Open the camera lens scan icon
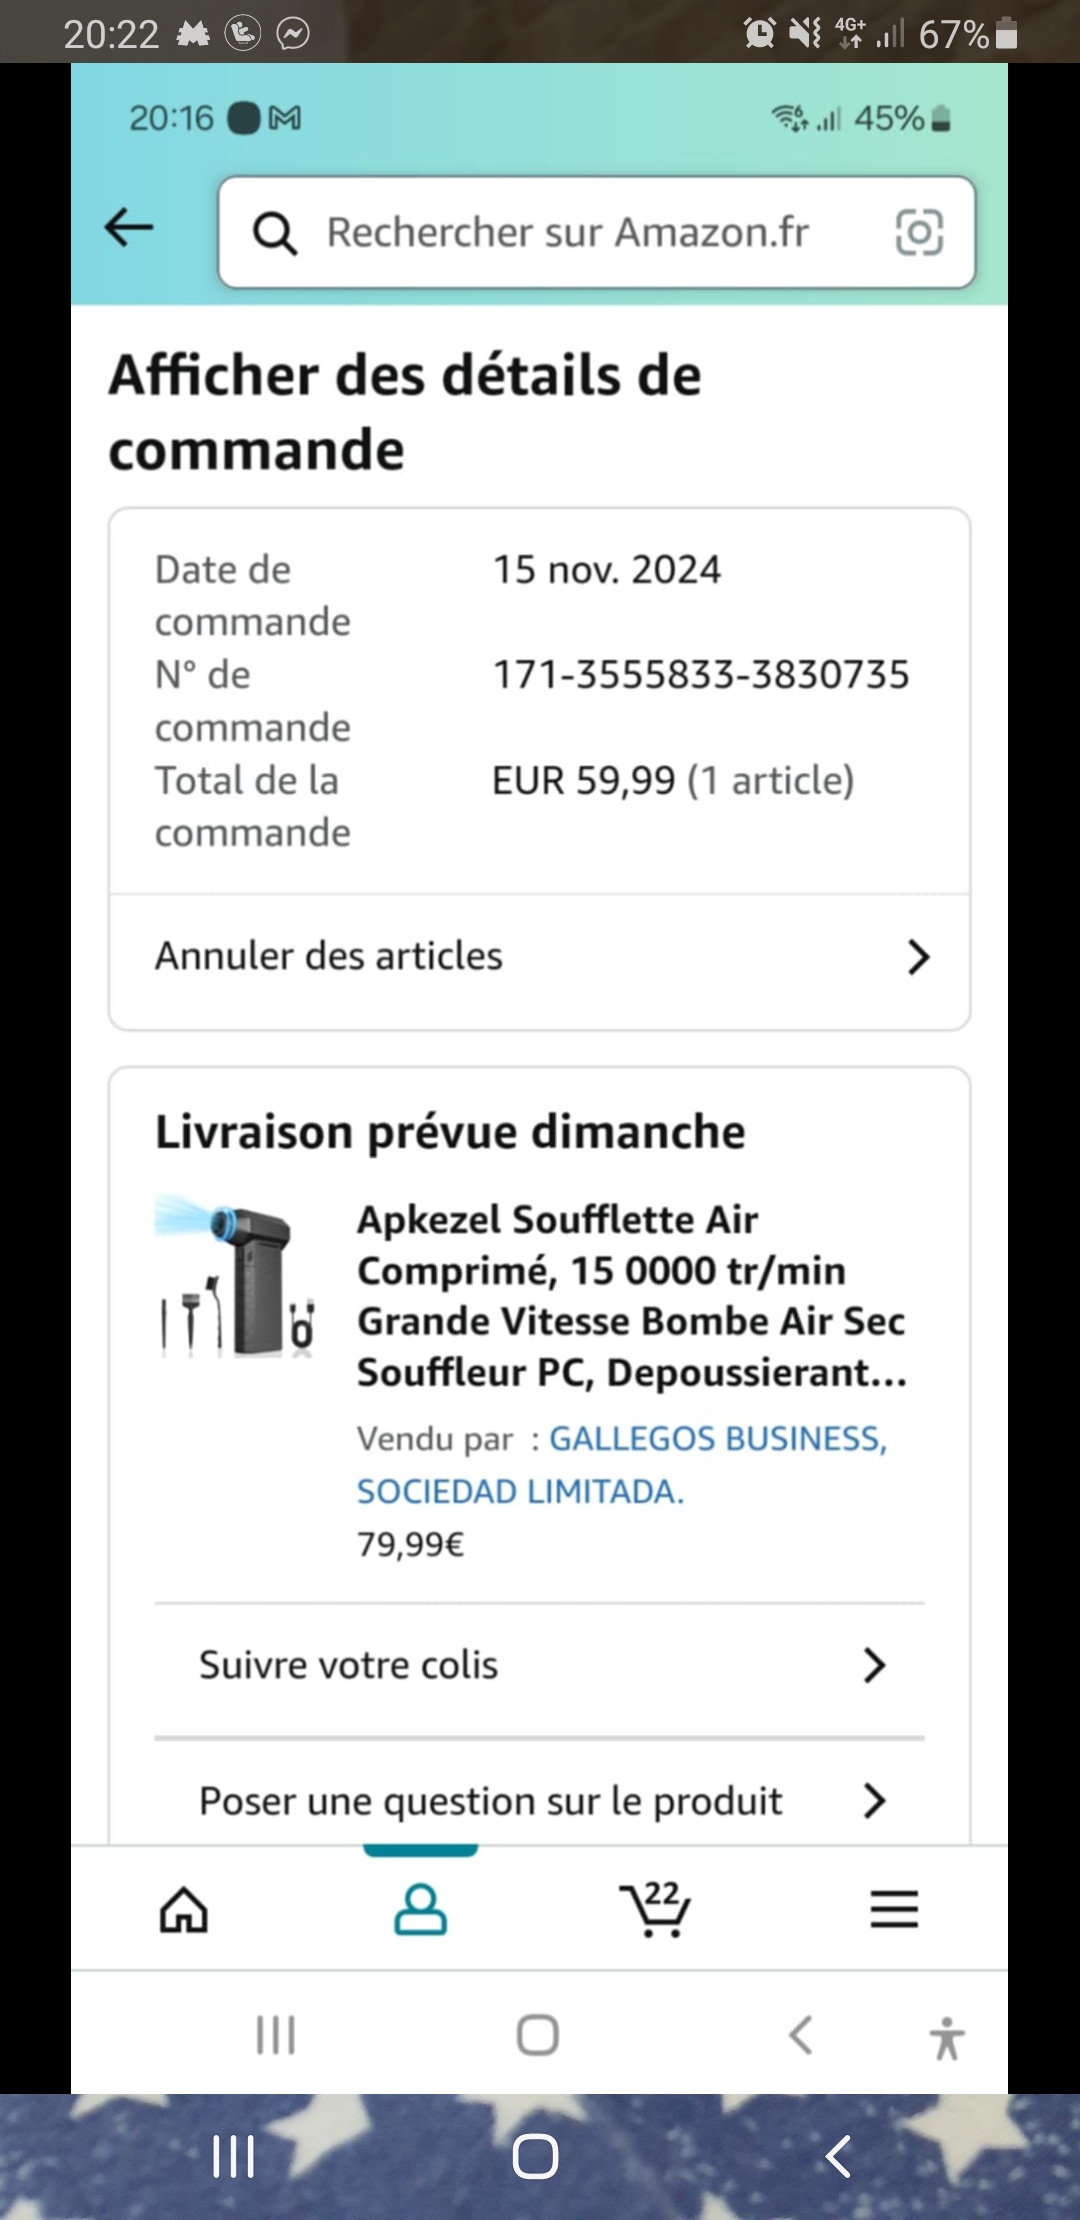Image resolution: width=1080 pixels, height=2220 pixels. click(x=918, y=233)
